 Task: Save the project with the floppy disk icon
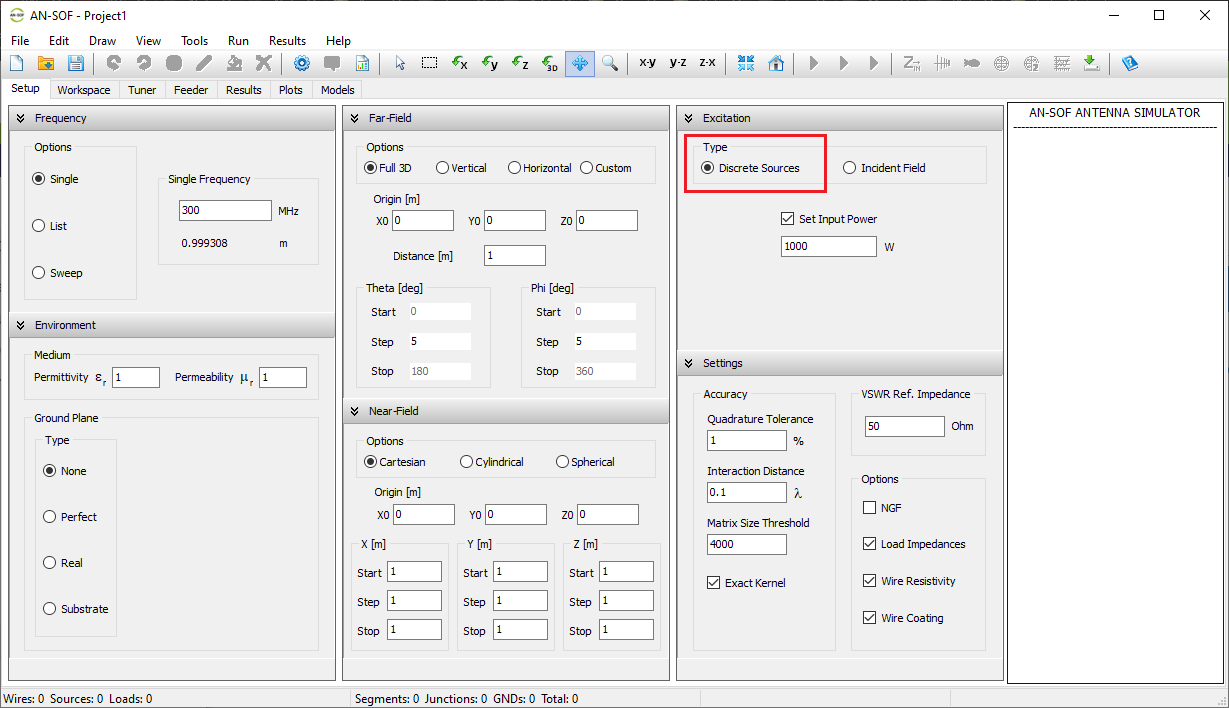76,63
